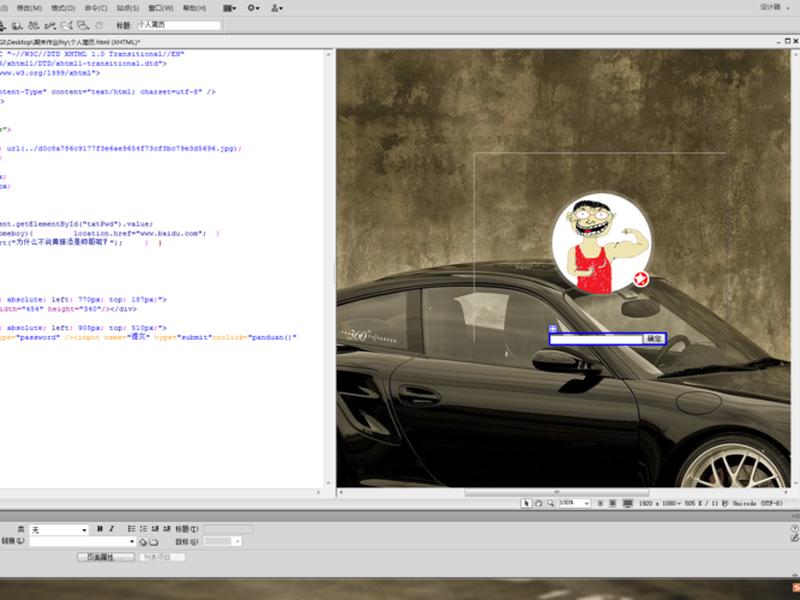Click the 确定 submit button in design view
Viewport: 800px width, 600px height.
coord(654,339)
